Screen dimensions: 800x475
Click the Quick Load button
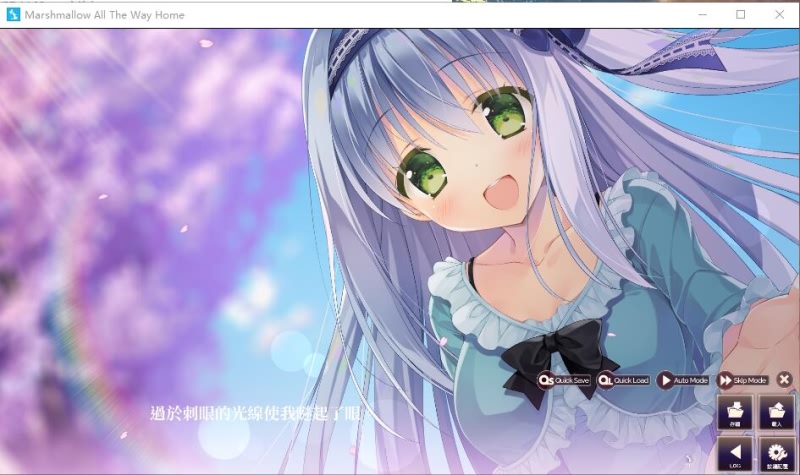[x=623, y=380]
